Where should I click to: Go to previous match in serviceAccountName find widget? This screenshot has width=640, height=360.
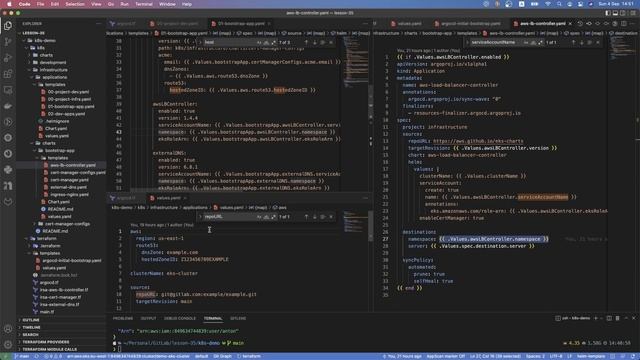(573, 42)
